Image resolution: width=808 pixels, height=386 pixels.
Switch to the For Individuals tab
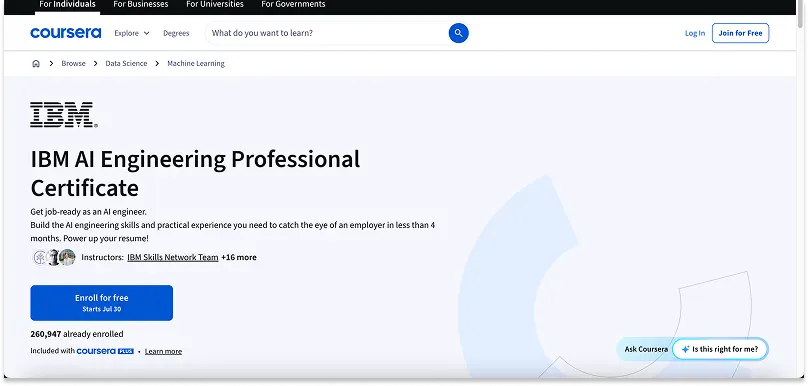click(68, 5)
